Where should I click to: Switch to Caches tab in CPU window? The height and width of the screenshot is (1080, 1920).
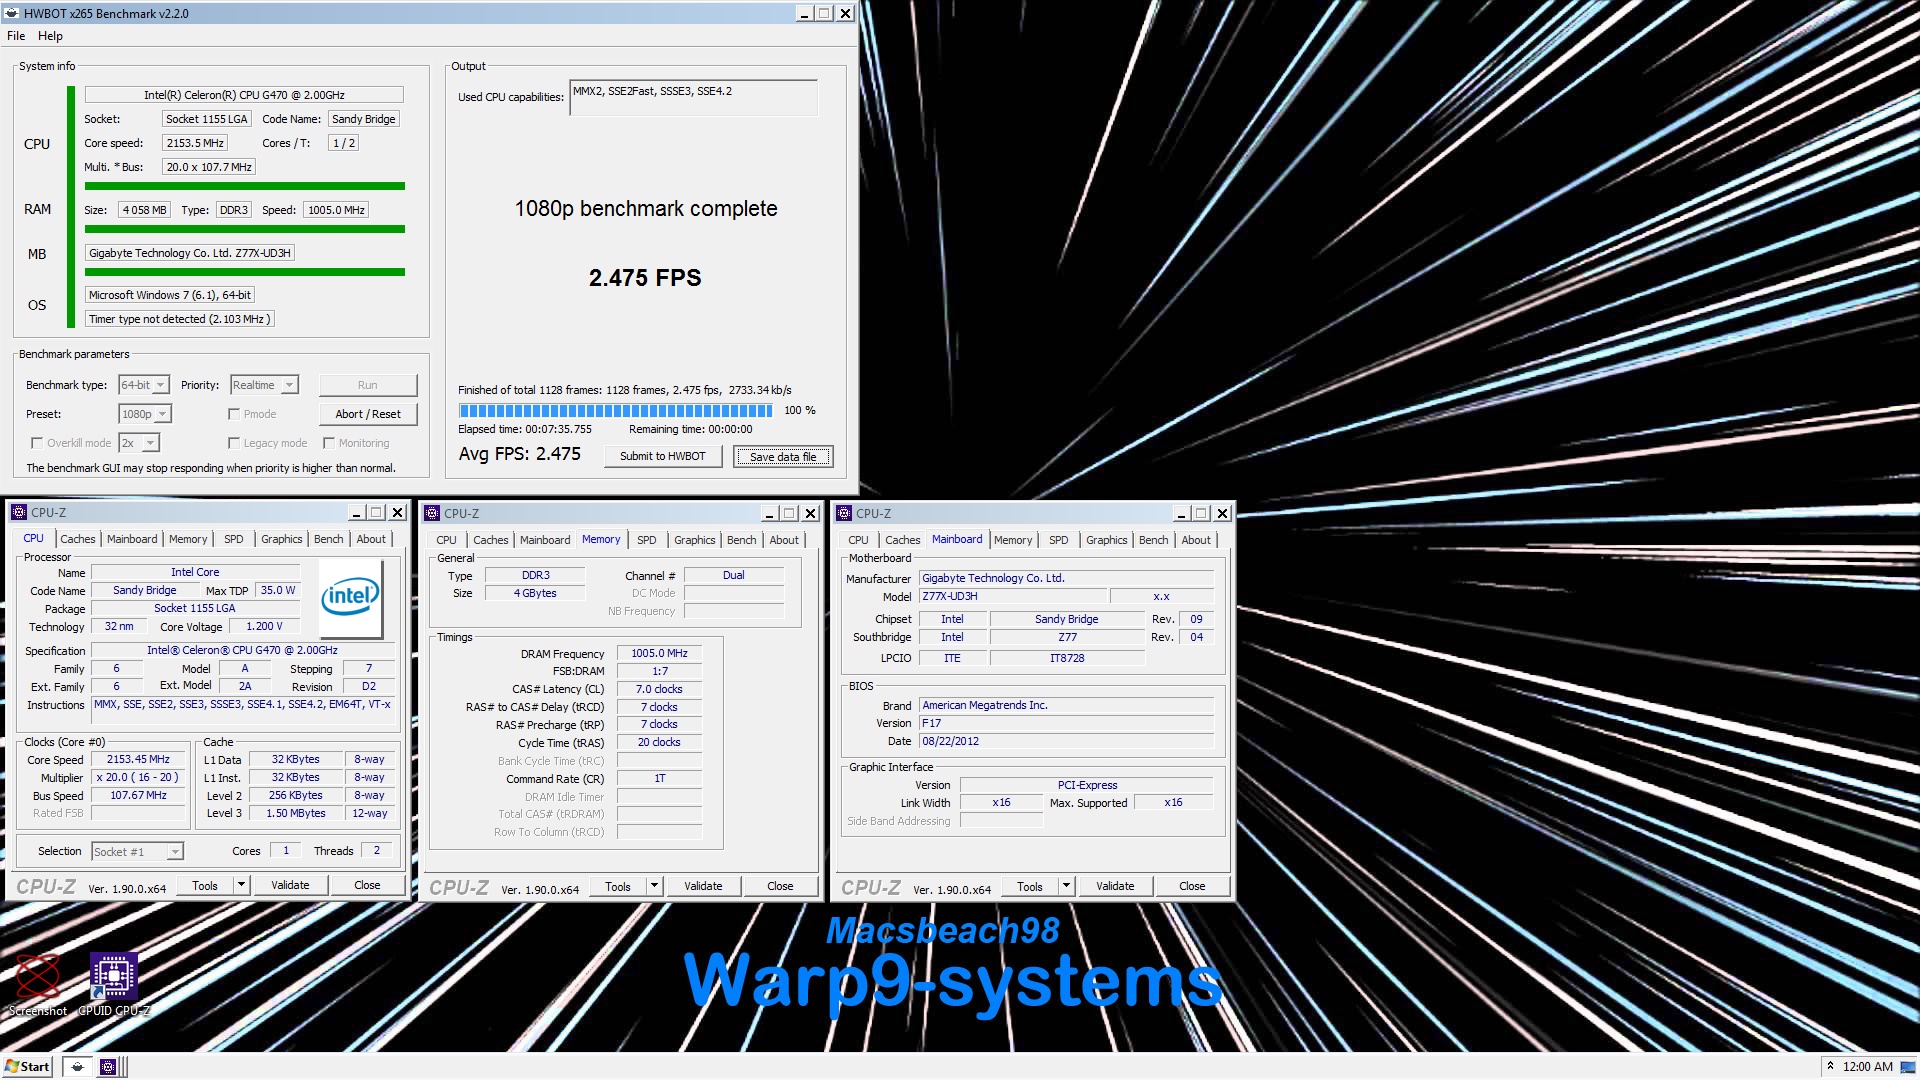coord(78,539)
